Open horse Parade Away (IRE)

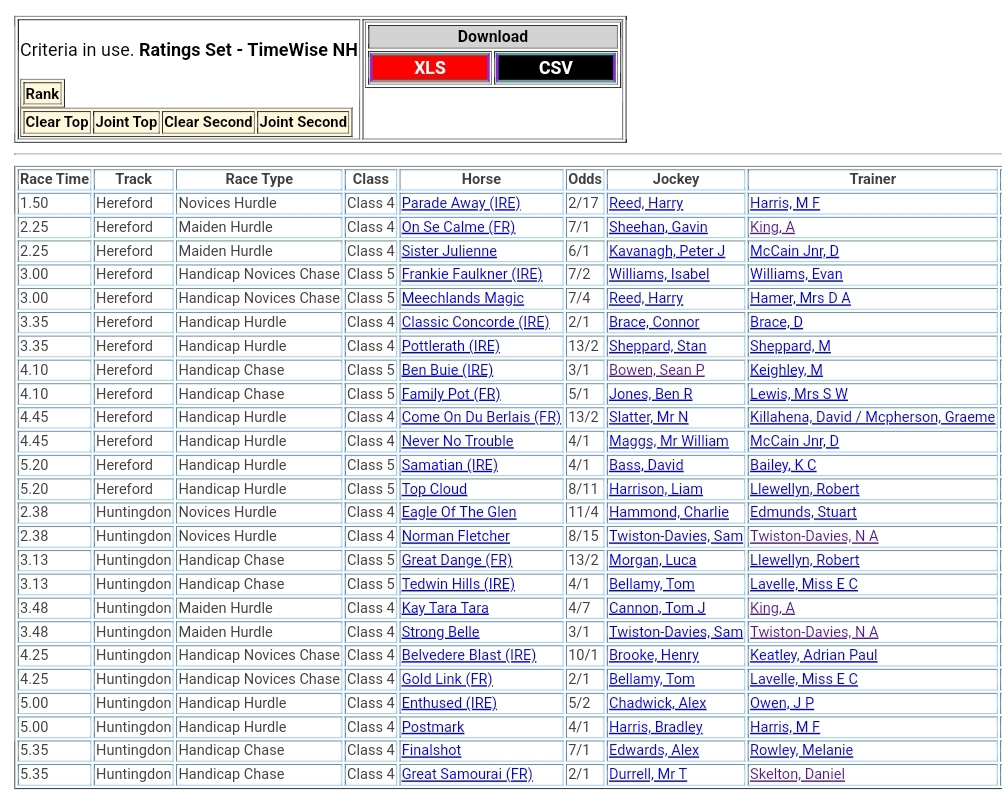point(460,203)
